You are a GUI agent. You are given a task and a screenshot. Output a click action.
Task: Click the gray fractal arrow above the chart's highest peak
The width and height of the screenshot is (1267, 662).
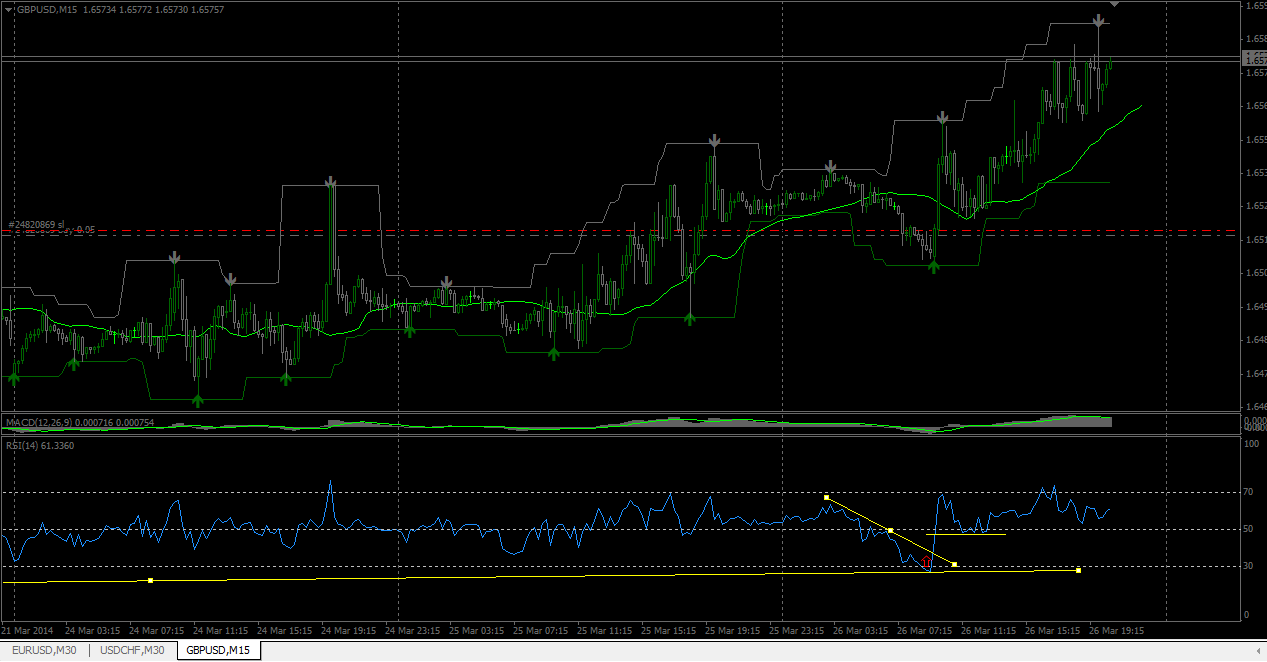[1098, 20]
